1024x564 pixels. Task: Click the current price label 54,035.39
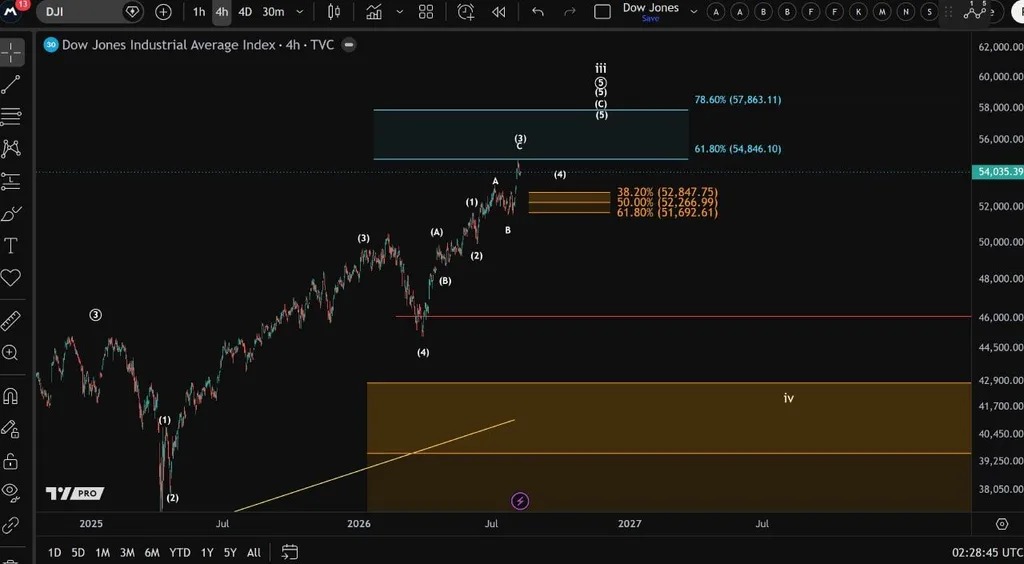[998, 172]
